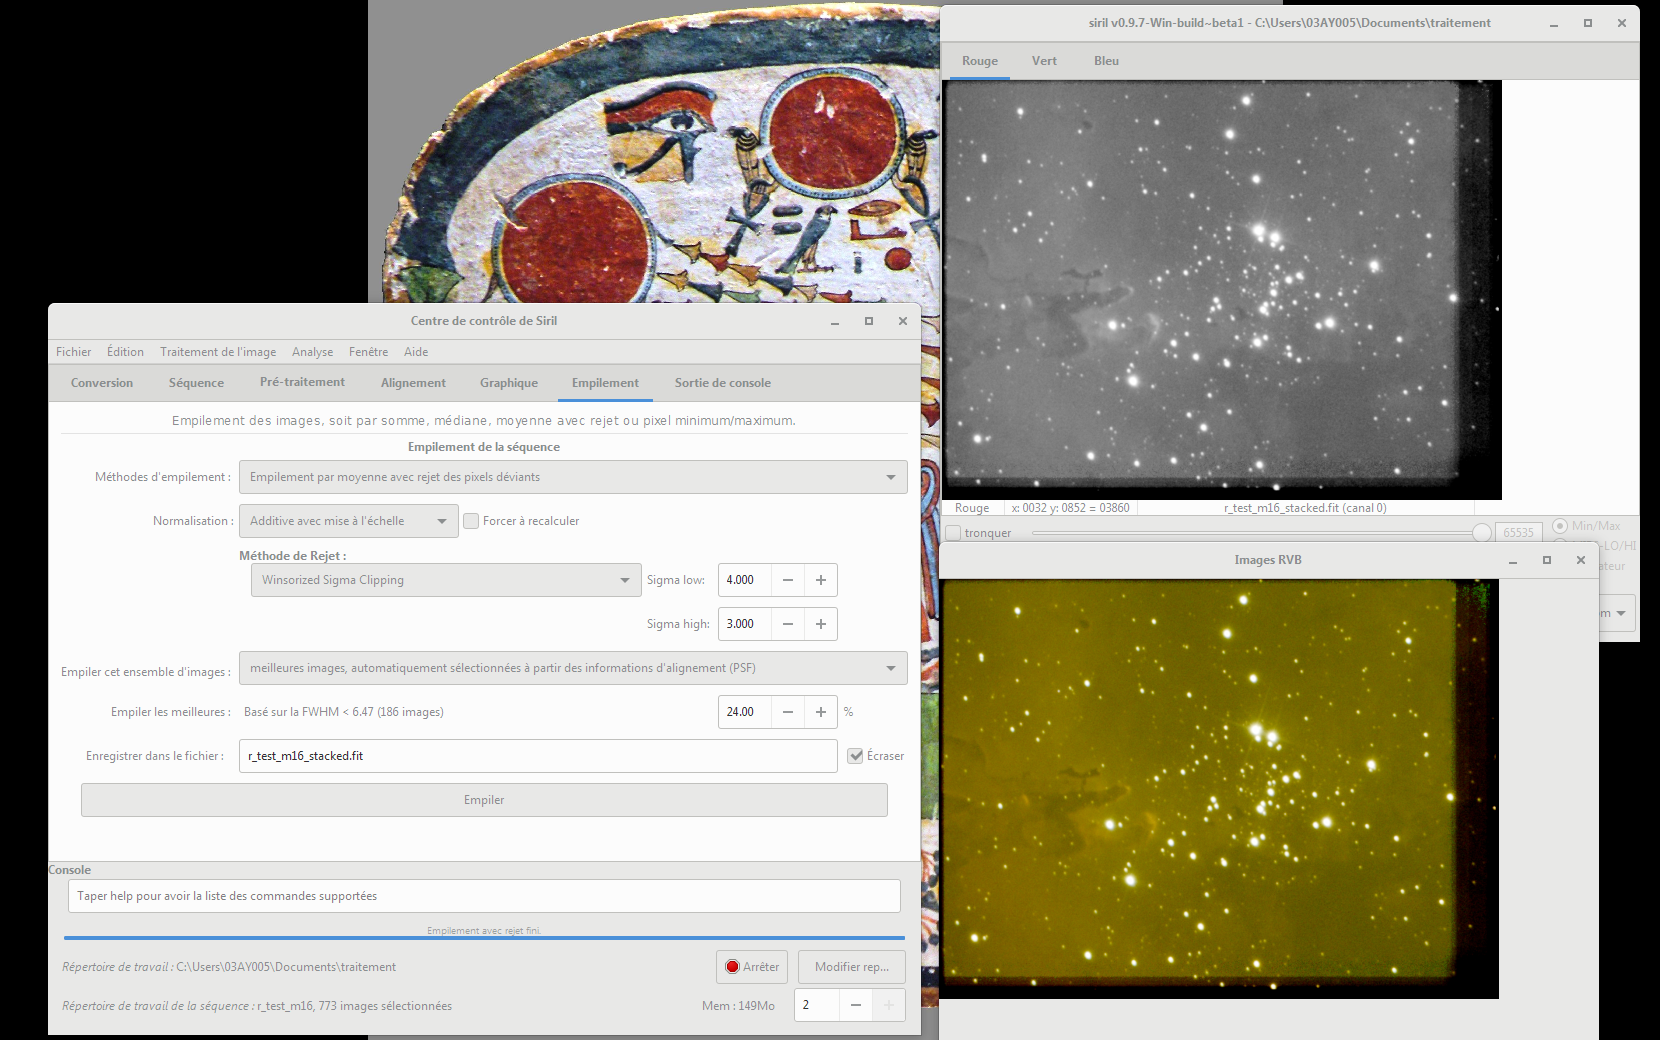Toggle the tronquer checkbox
This screenshot has height=1040, width=1660.
click(954, 533)
